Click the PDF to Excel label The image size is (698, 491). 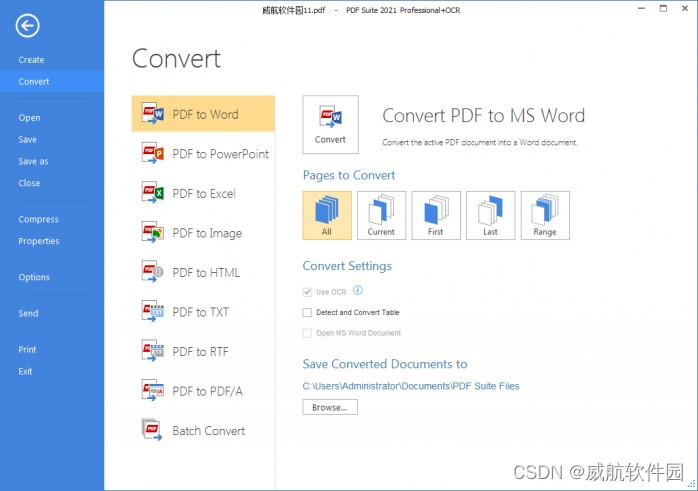[204, 194]
